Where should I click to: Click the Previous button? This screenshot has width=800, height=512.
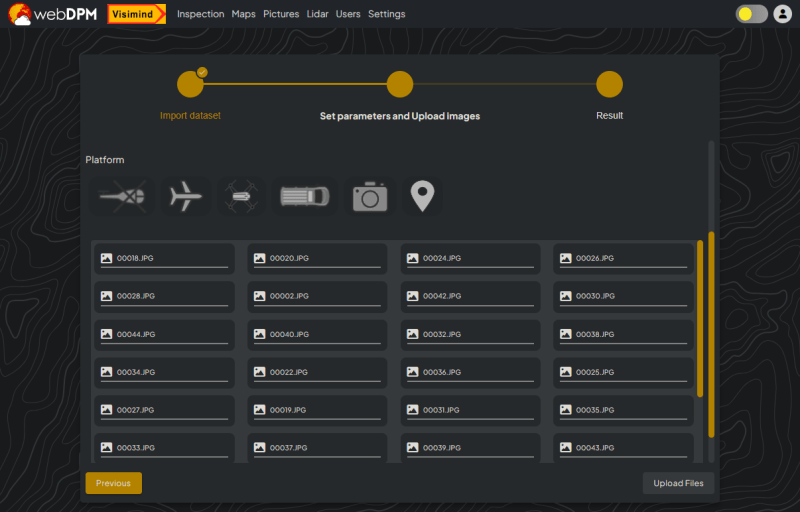point(113,483)
